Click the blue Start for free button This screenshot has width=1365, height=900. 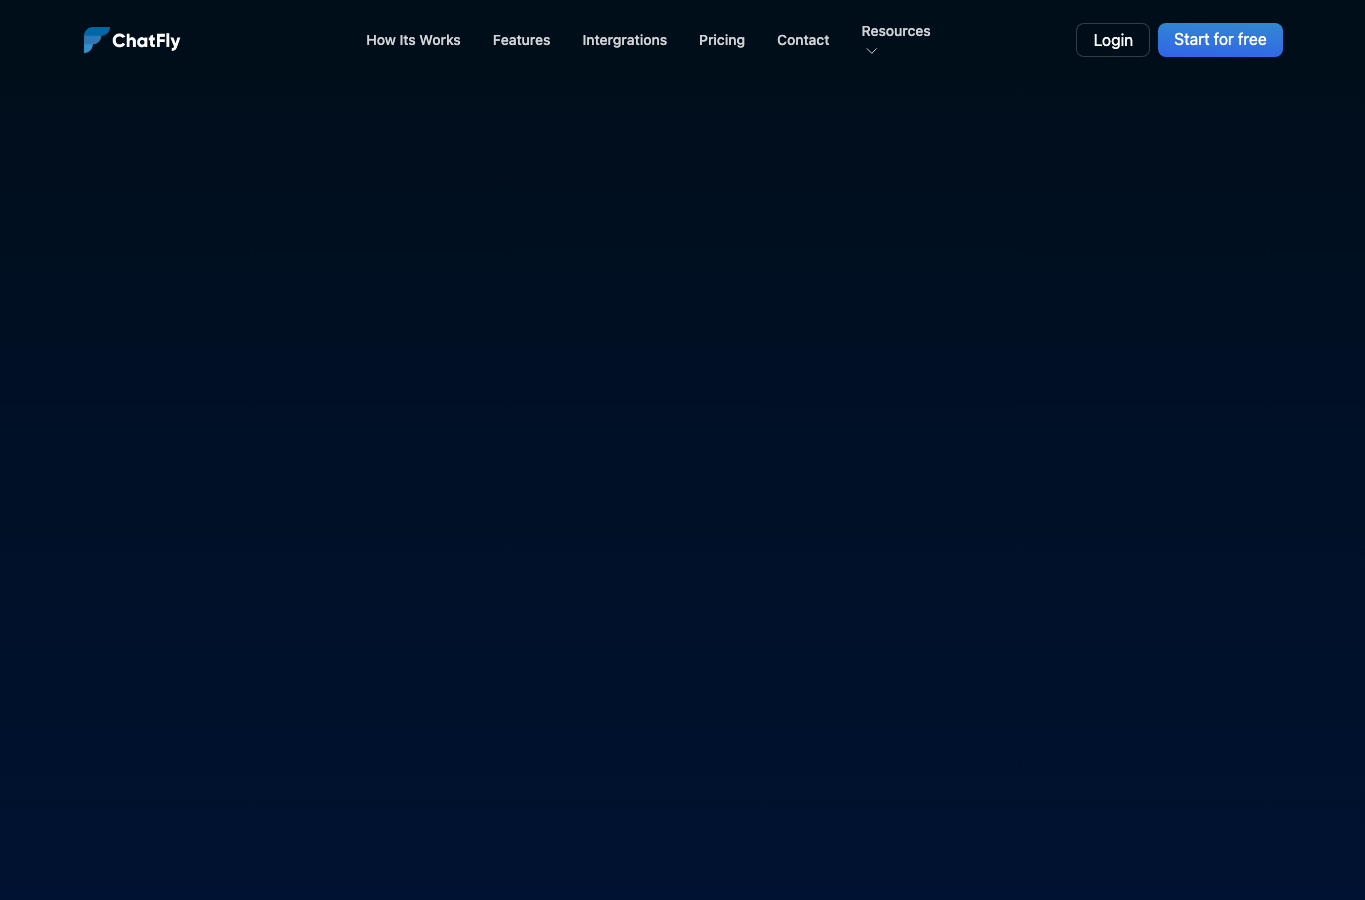pyautogui.click(x=1220, y=40)
